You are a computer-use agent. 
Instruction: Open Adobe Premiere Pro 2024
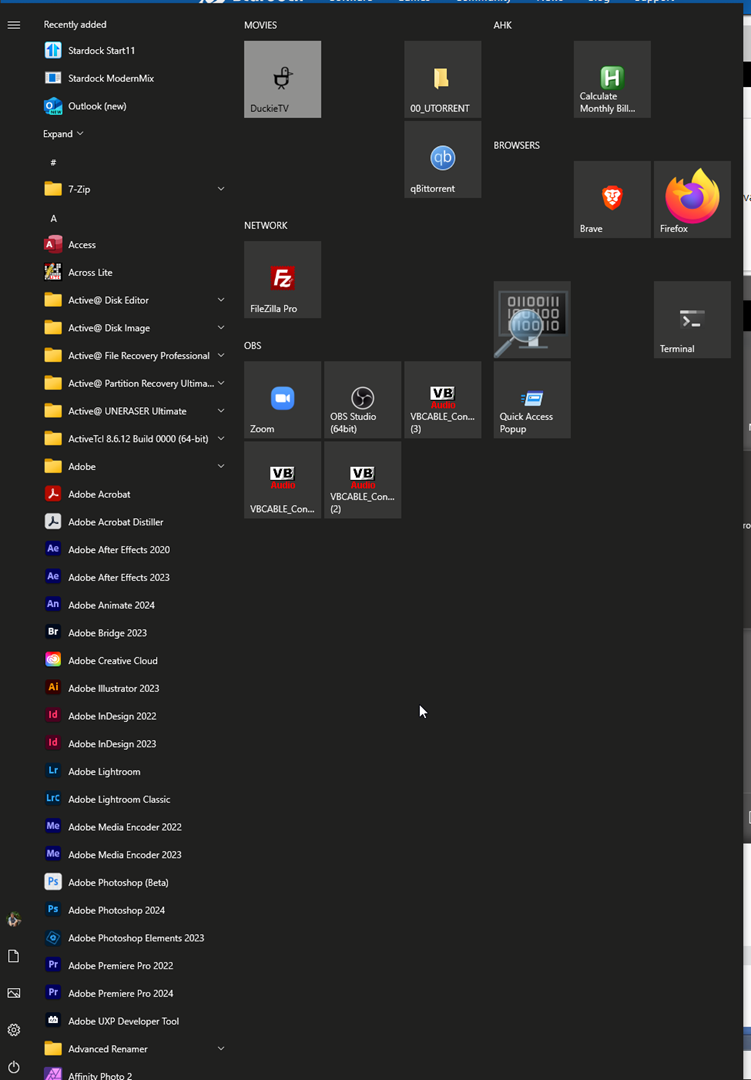point(135,993)
